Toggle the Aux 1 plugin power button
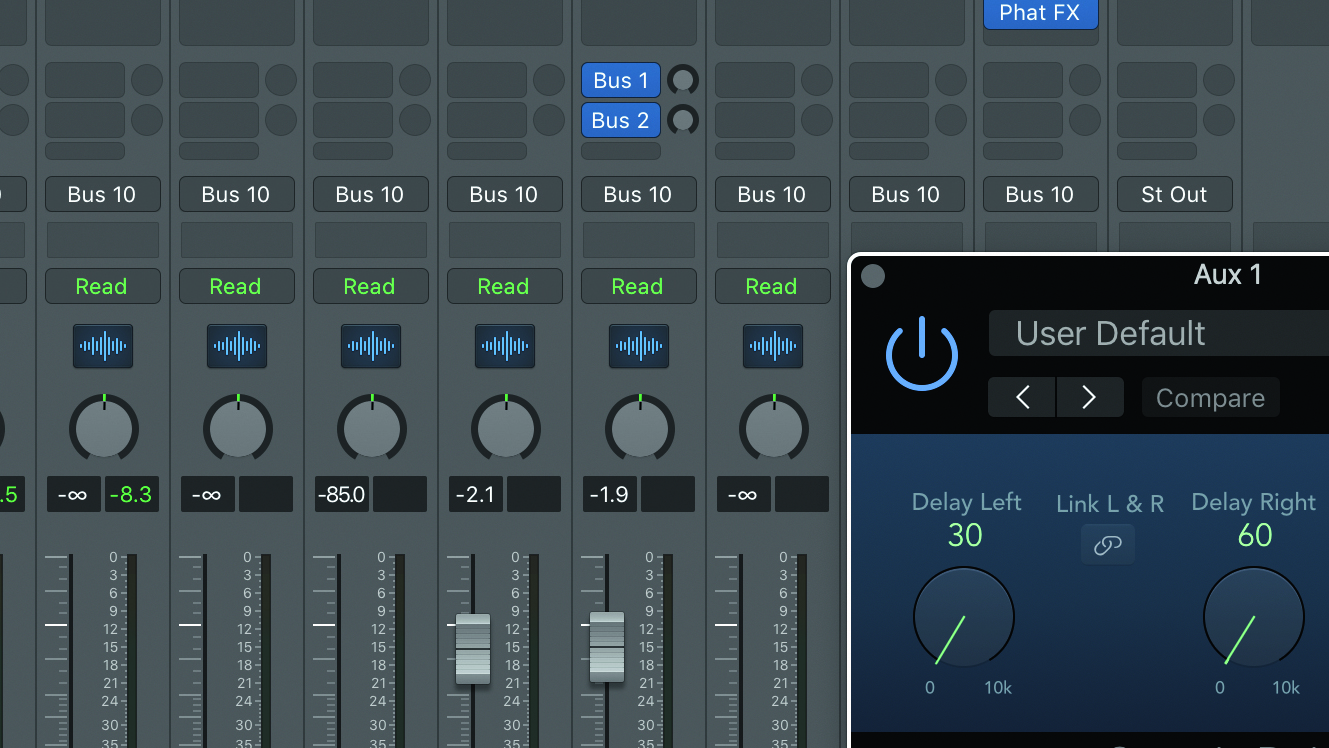 tap(922, 353)
